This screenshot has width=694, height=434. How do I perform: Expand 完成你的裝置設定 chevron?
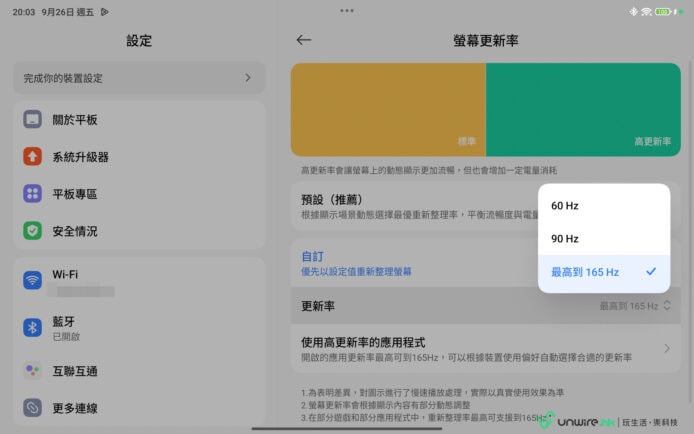[x=248, y=78]
